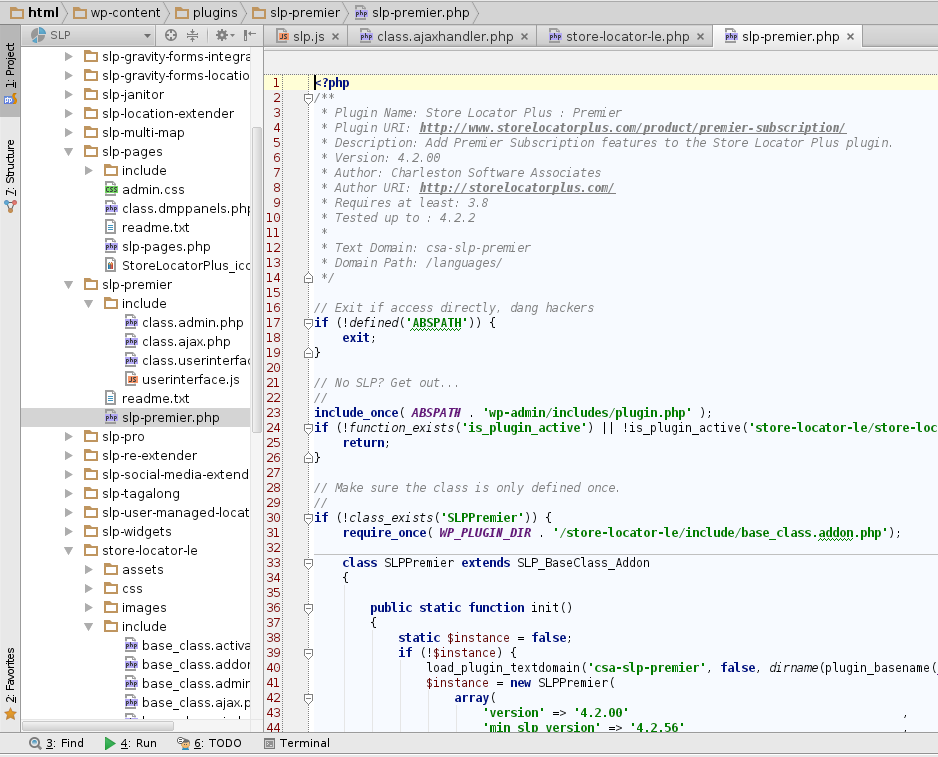
Task: Open userinterface.js in the project tree
Action: tap(190, 380)
